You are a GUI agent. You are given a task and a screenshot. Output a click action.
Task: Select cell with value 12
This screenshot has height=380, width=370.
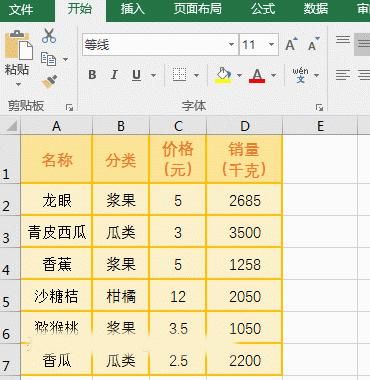(178, 295)
